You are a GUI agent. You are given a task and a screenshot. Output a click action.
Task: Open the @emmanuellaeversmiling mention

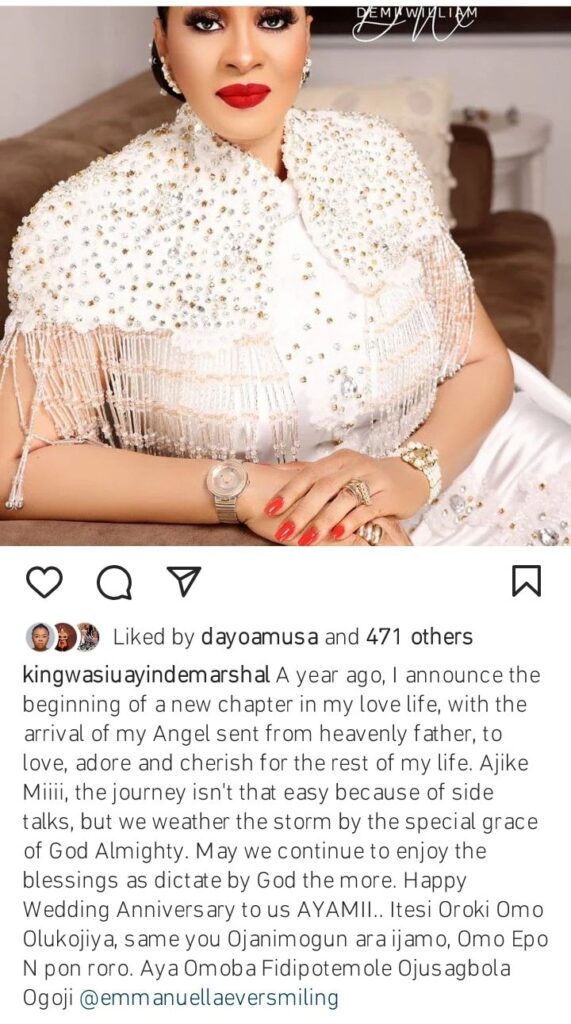209,998
